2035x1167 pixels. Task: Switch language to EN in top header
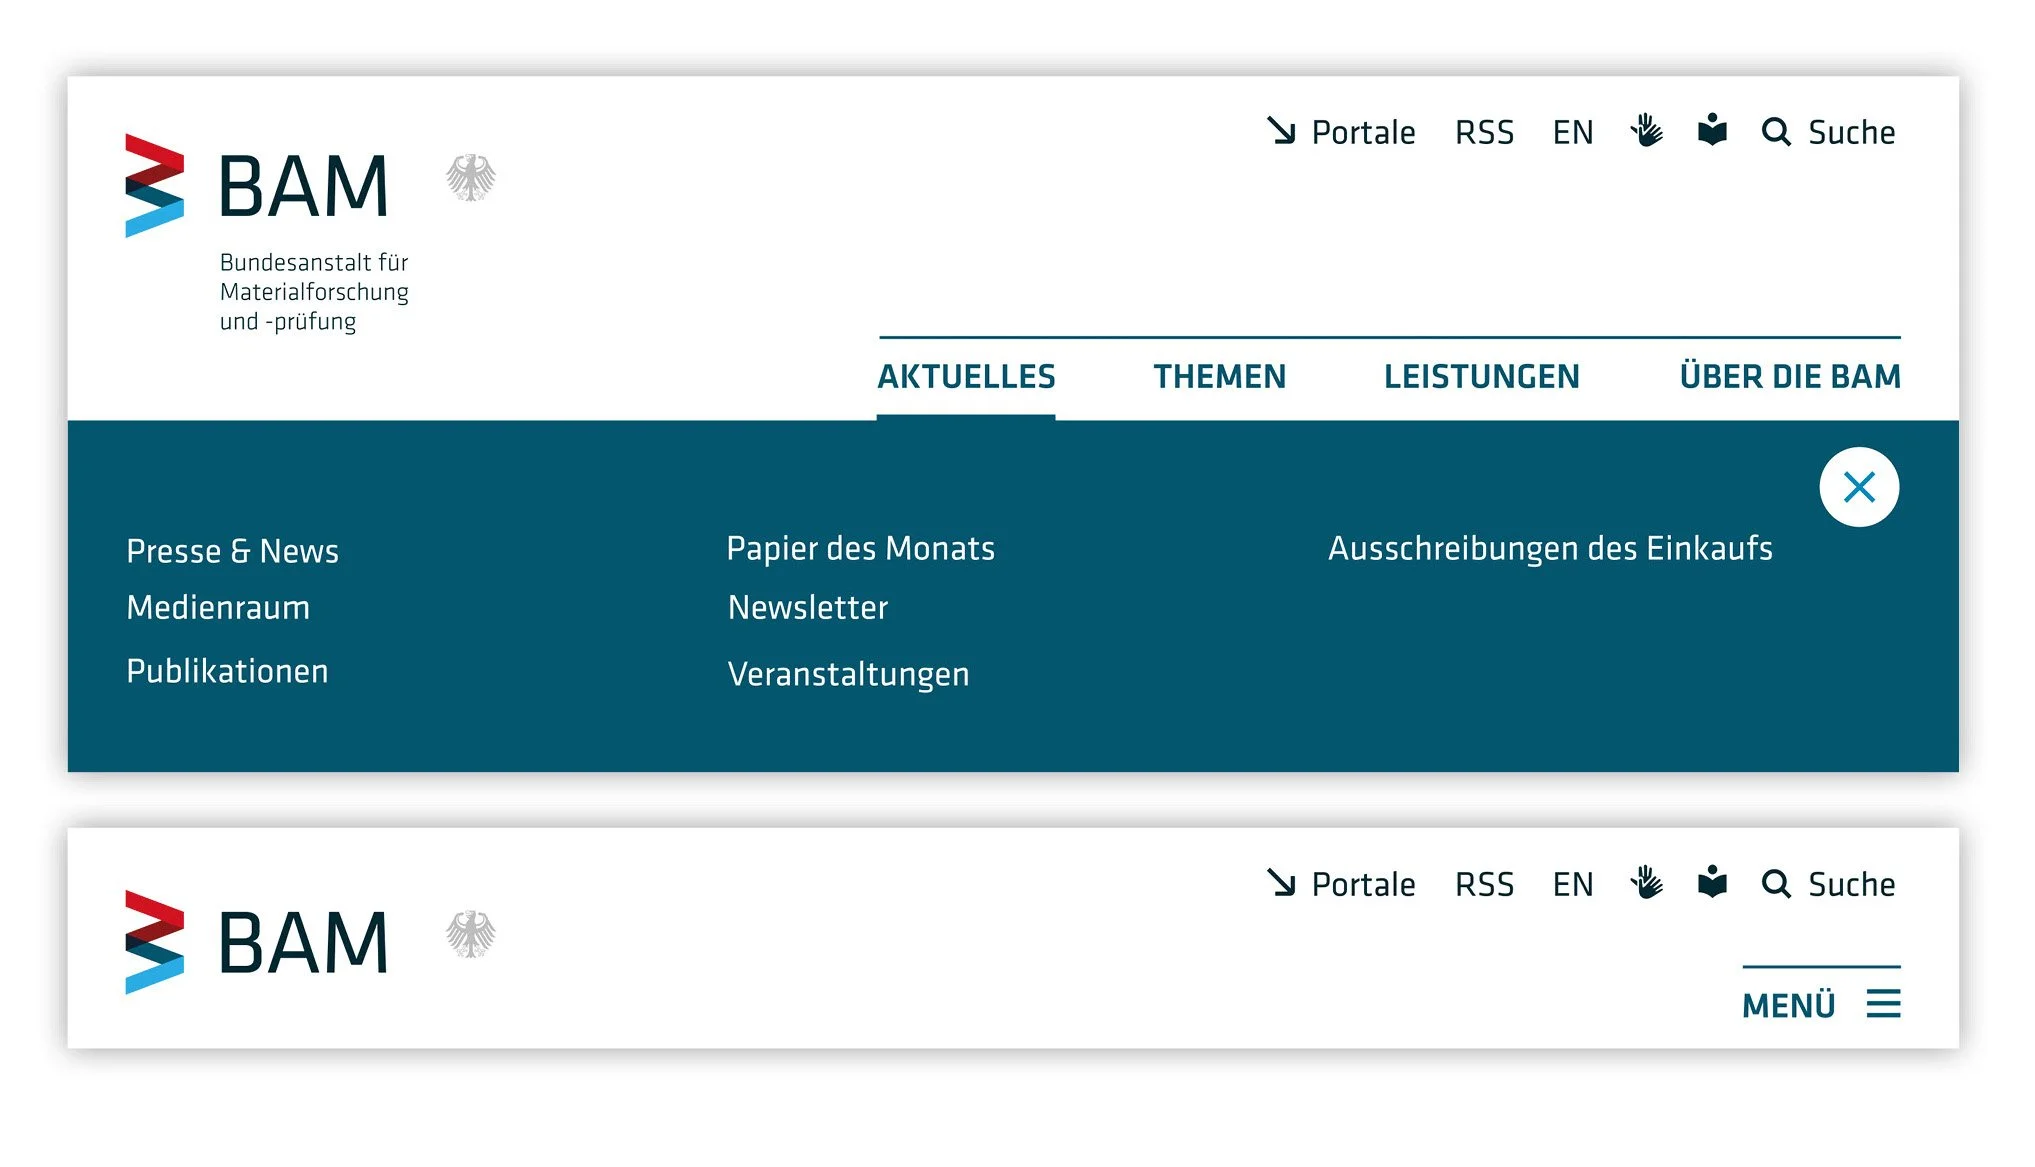click(x=1572, y=132)
